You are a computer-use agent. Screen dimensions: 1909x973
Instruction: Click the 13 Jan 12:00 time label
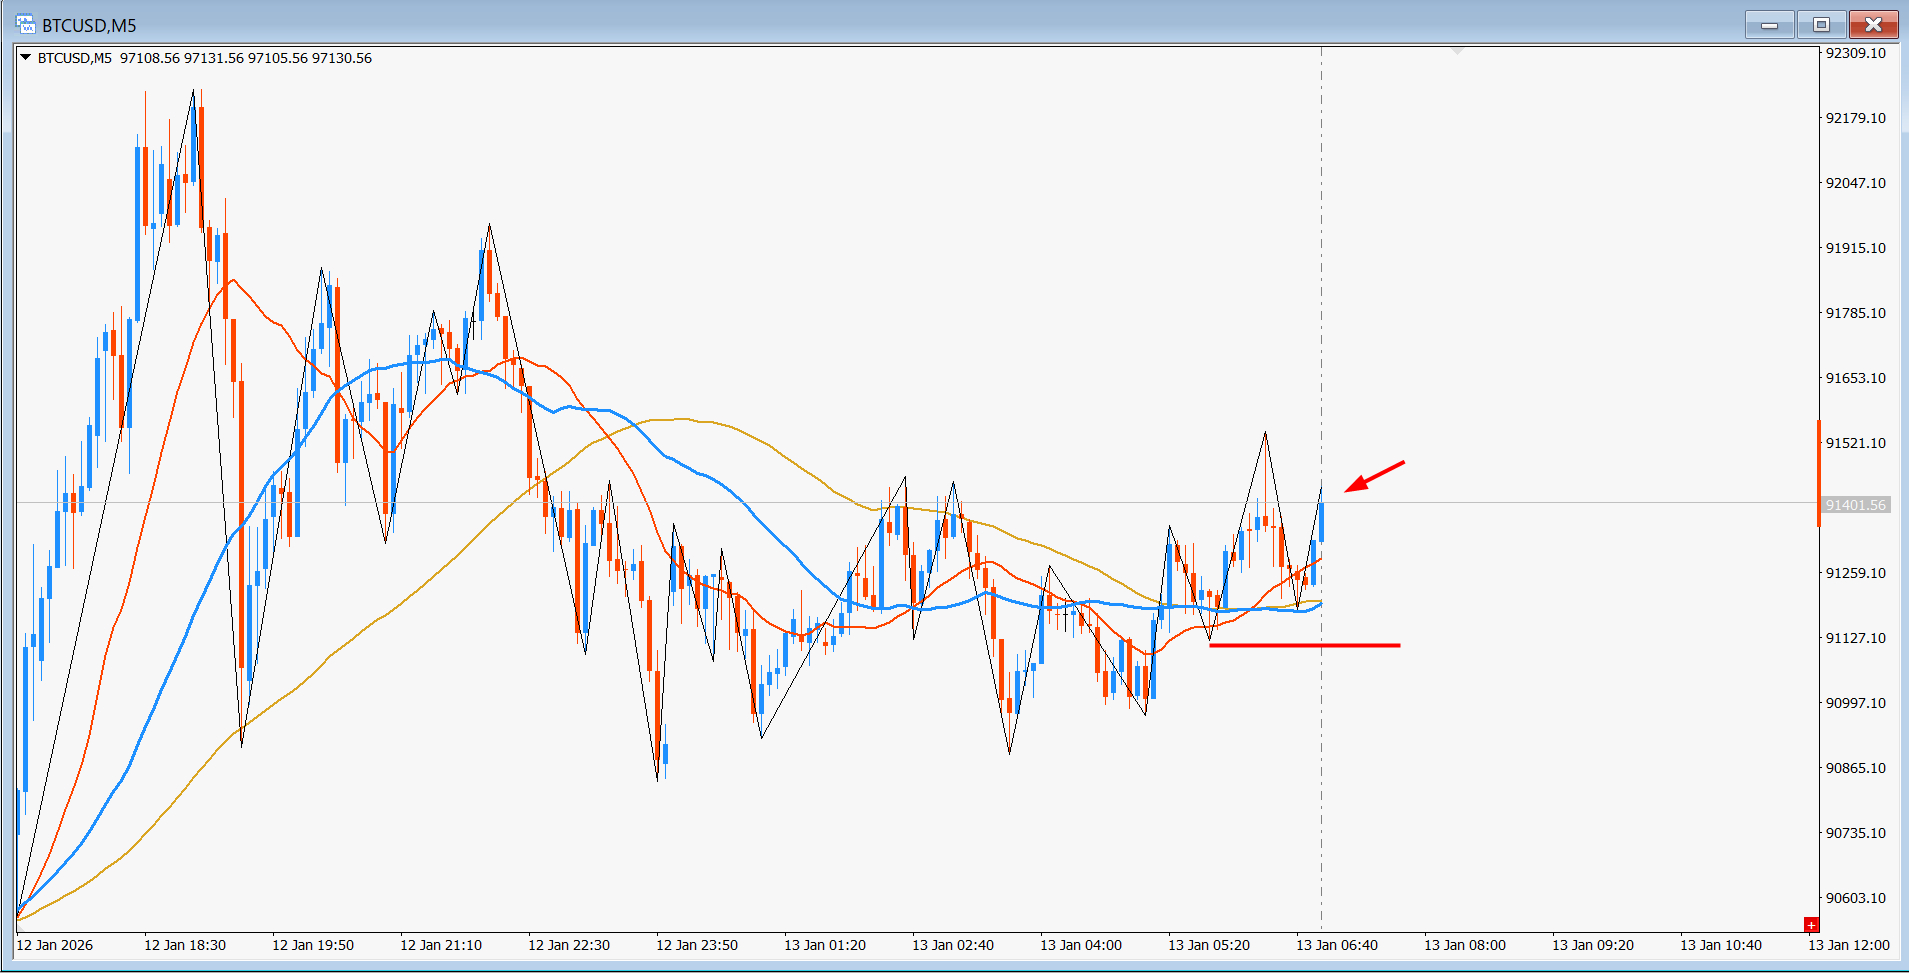pos(1848,945)
